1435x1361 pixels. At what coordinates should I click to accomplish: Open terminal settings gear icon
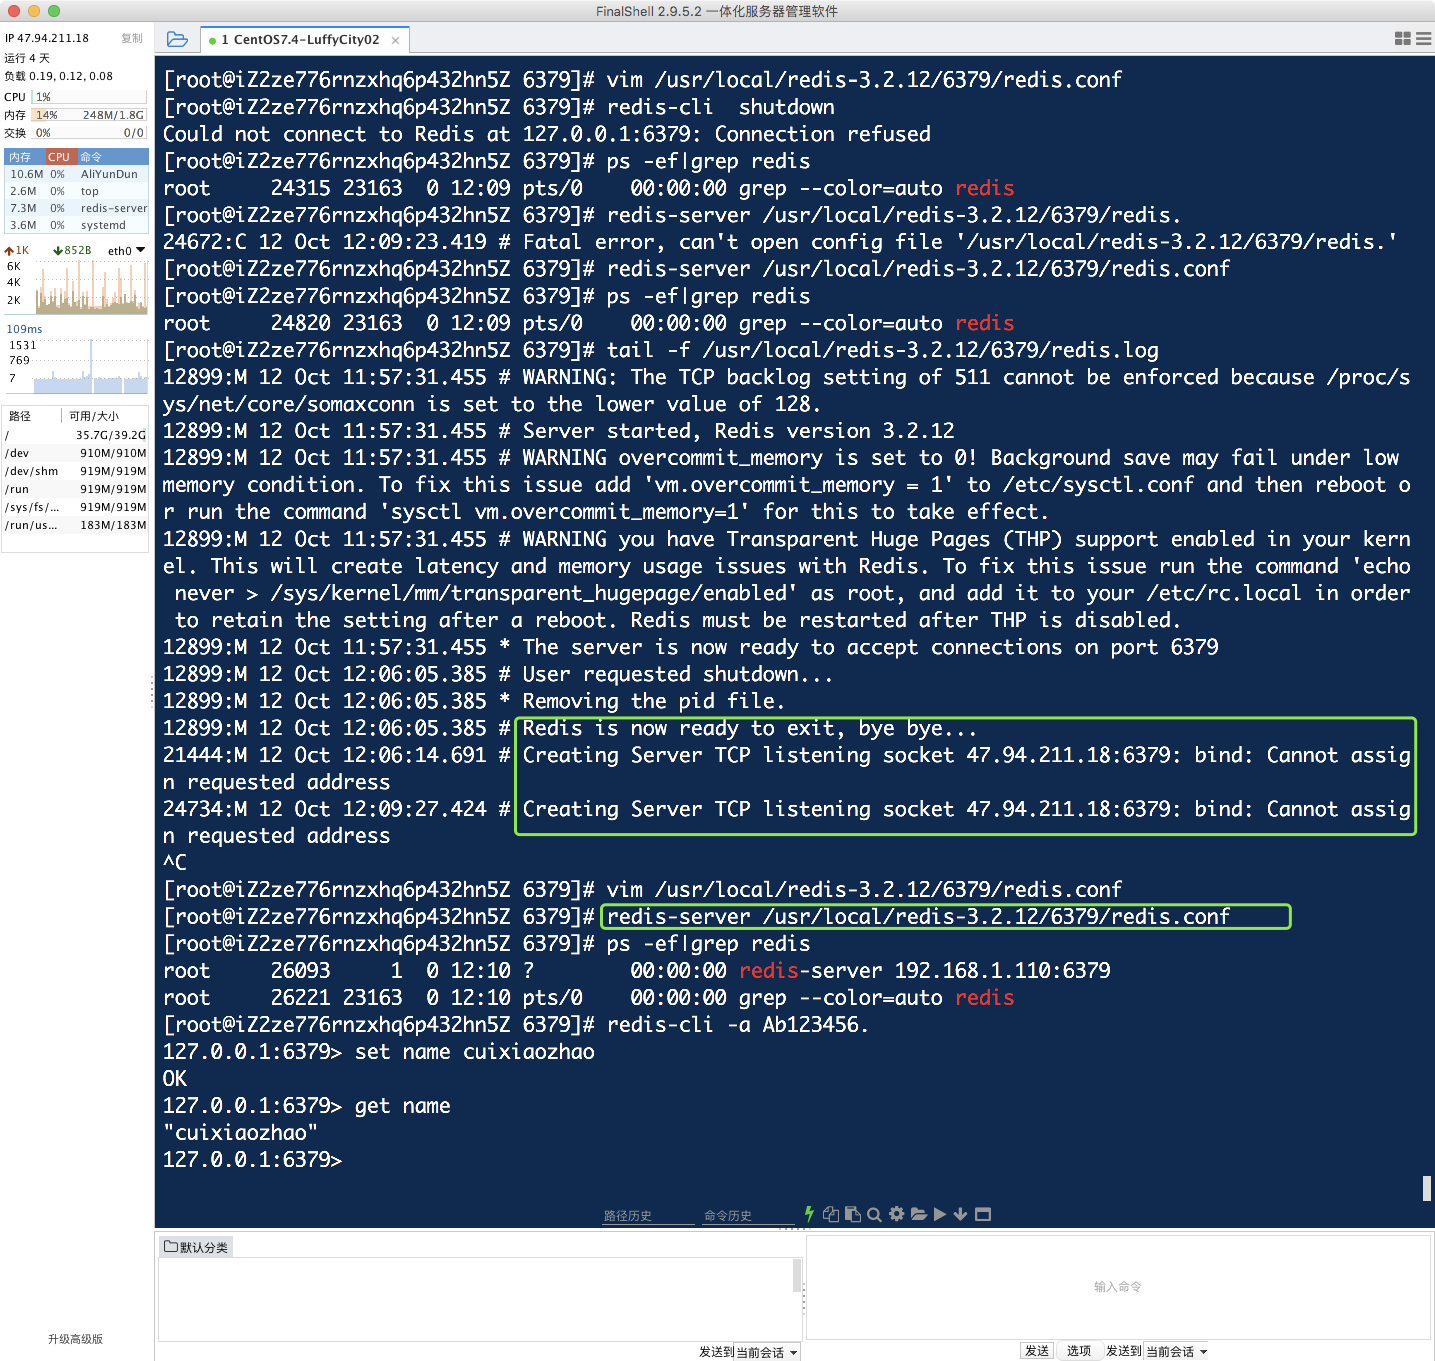pos(896,1214)
